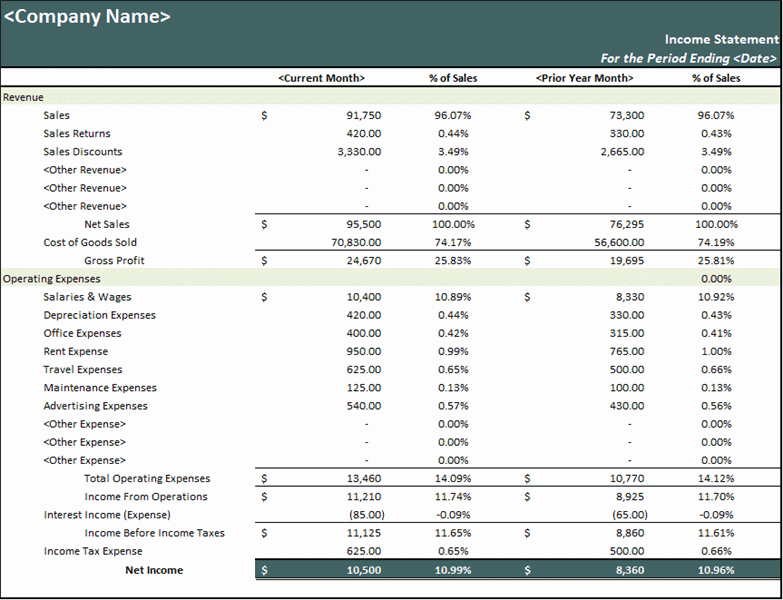783x600 pixels.
Task: Click Income From Operations value 11,210
Action: click(x=364, y=497)
